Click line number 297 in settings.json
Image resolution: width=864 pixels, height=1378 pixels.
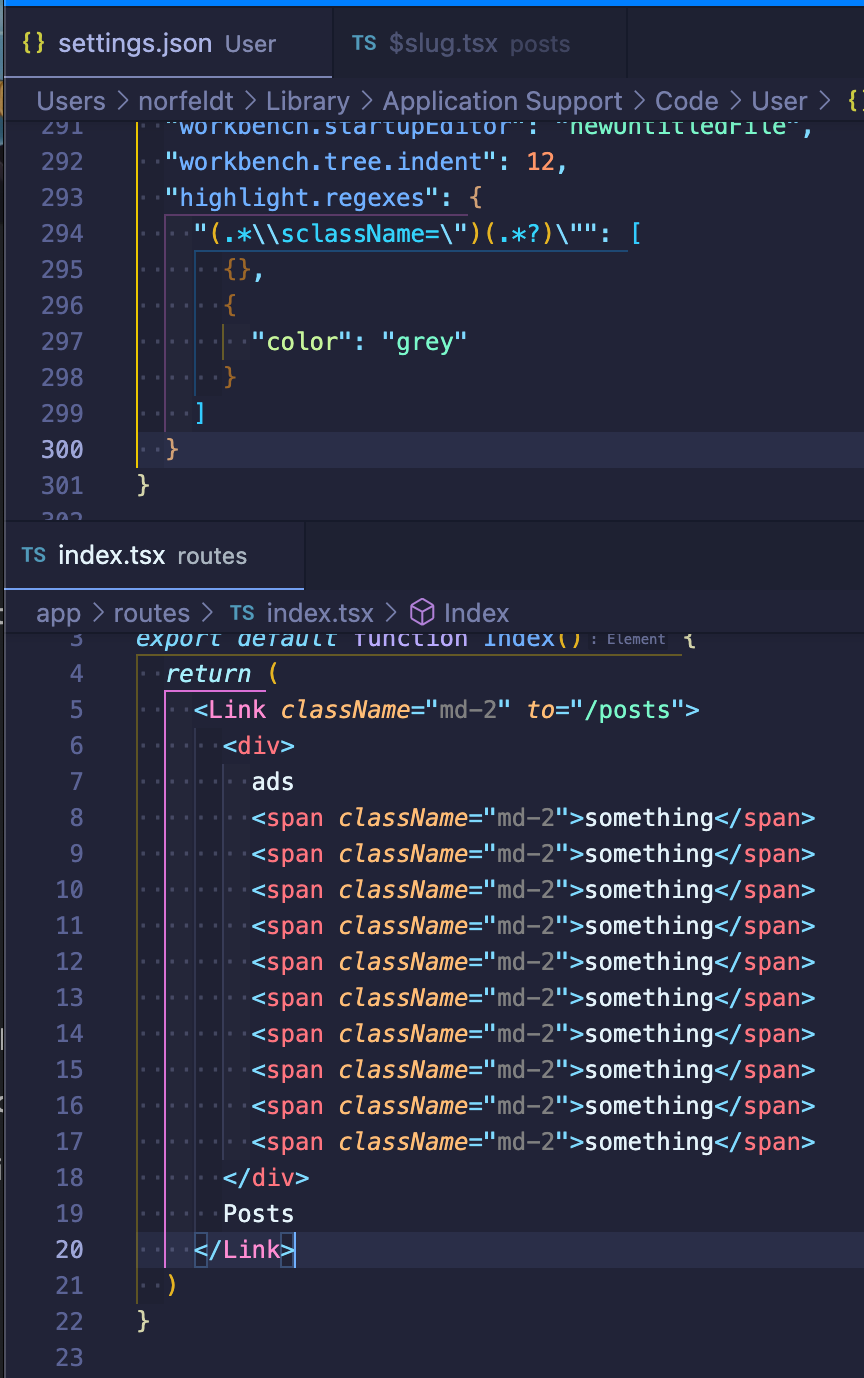tap(63, 341)
